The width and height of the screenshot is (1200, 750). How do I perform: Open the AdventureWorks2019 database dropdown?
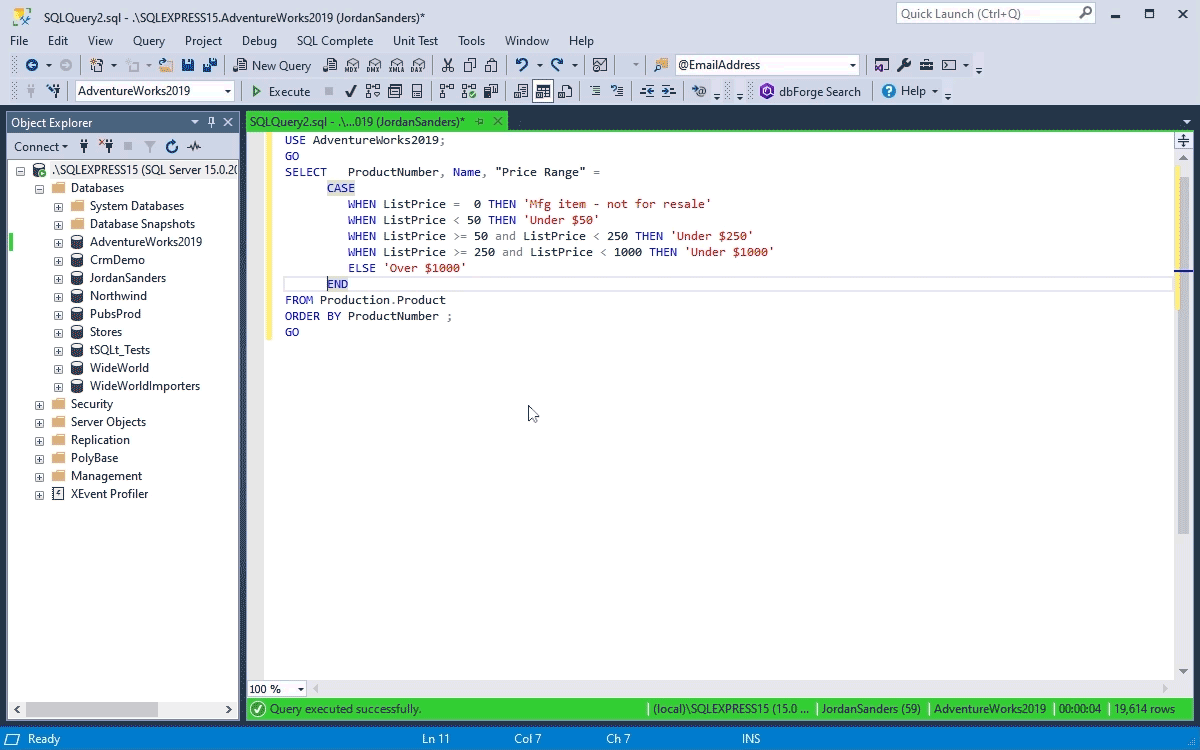(229, 91)
